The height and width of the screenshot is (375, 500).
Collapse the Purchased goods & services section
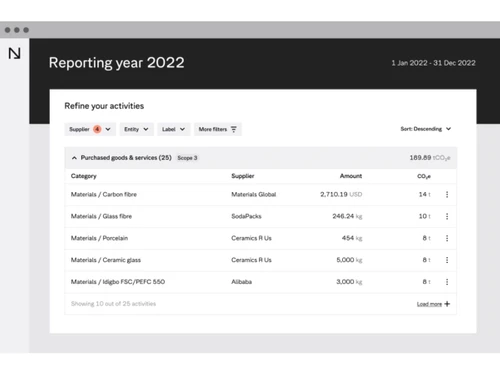tap(74, 158)
